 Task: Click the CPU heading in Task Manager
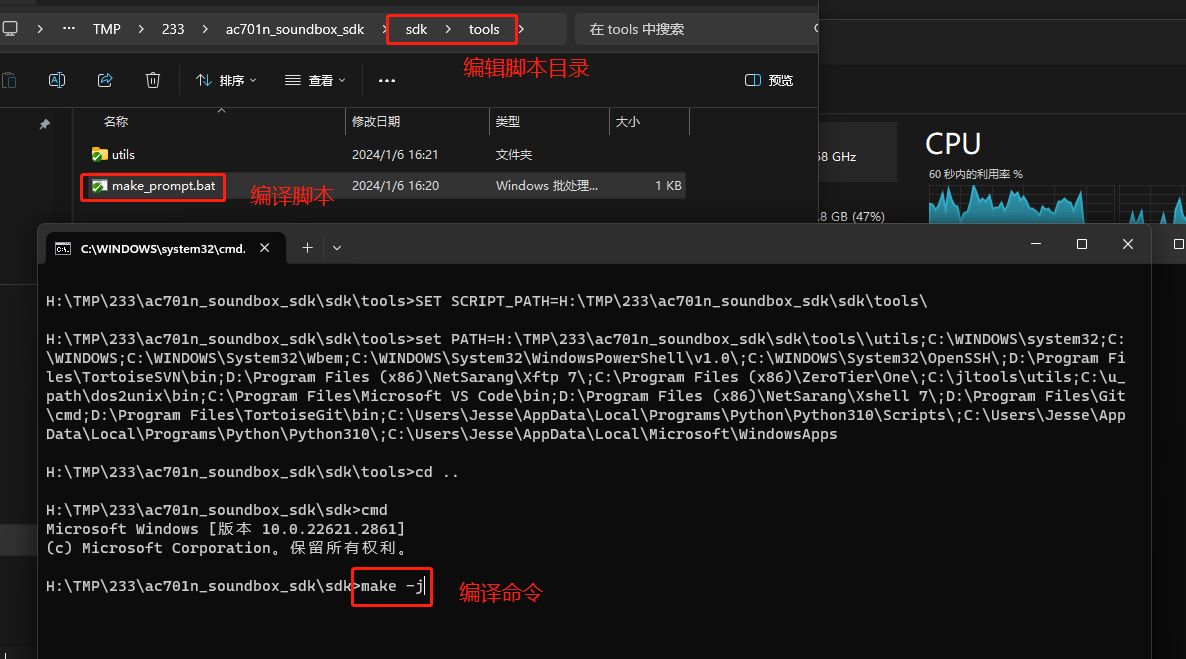point(953,144)
